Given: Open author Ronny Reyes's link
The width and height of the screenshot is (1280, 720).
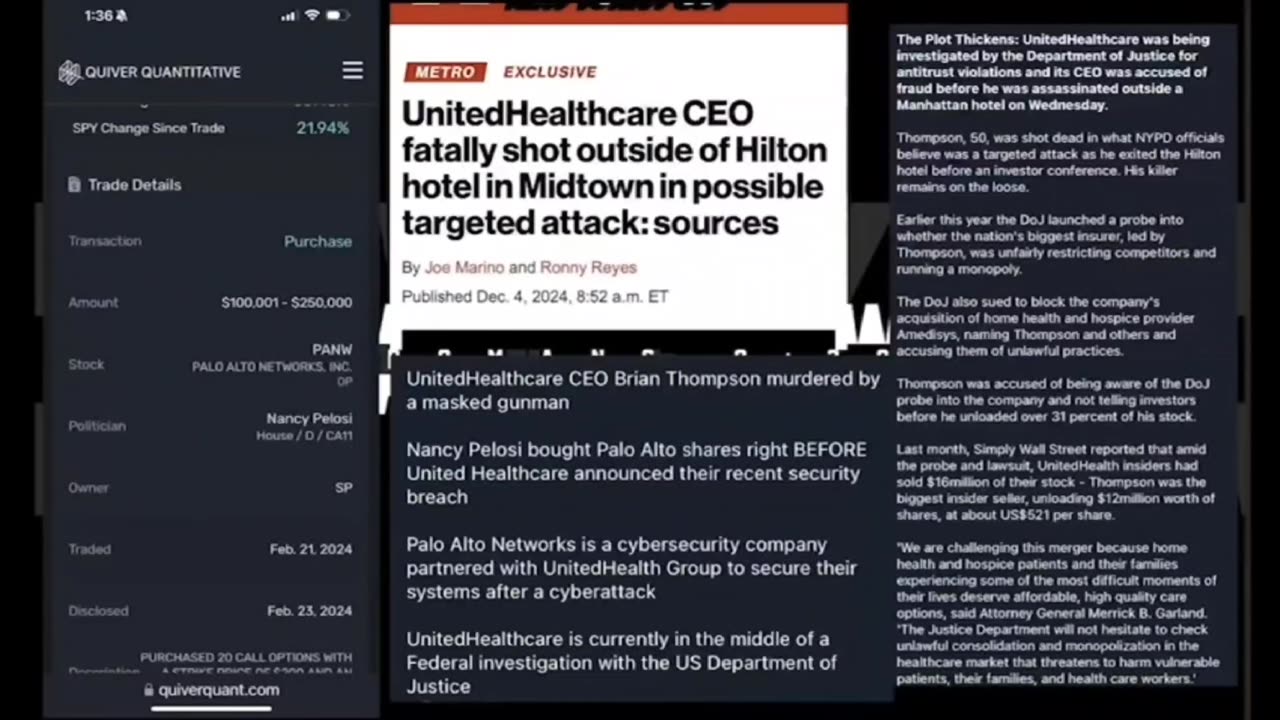Looking at the screenshot, I should (588, 267).
